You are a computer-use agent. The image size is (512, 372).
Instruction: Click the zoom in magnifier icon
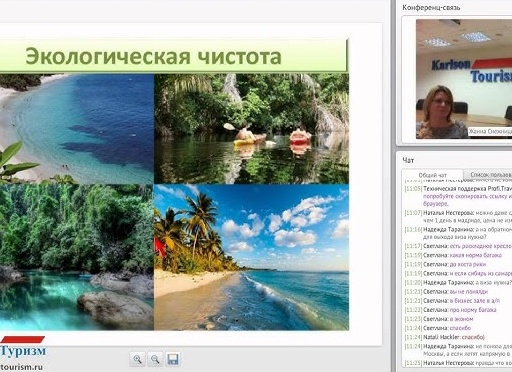[137, 359]
